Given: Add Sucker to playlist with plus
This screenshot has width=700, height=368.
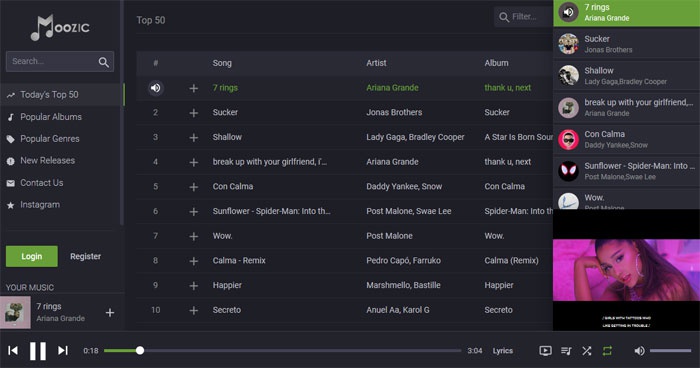Looking at the screenshot, I should (193, 113).
